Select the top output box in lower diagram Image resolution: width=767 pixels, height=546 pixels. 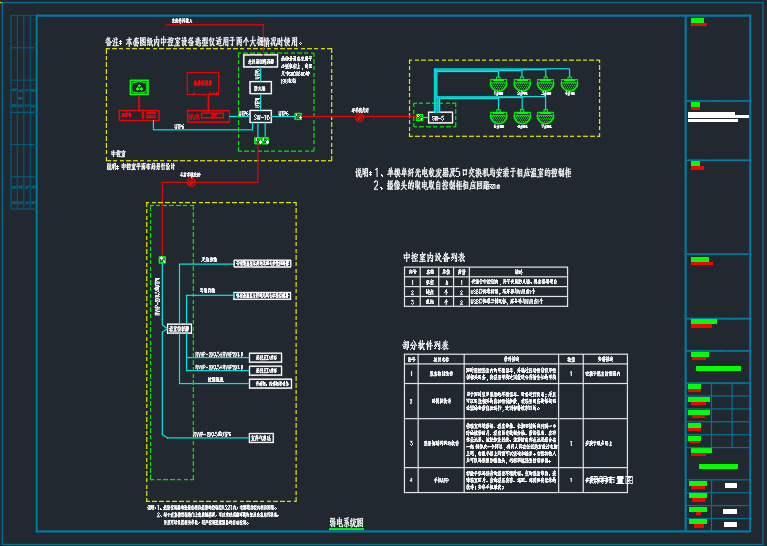point(263,264)
